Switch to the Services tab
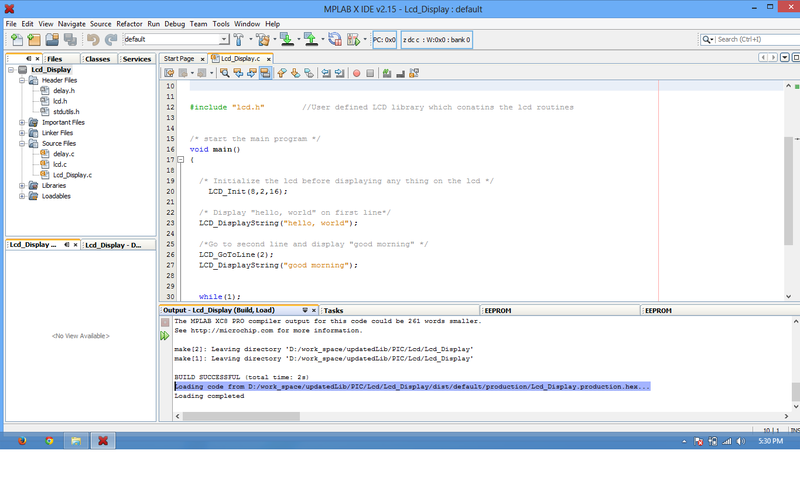Screen dimensions: 800x495 click(137, 59)
